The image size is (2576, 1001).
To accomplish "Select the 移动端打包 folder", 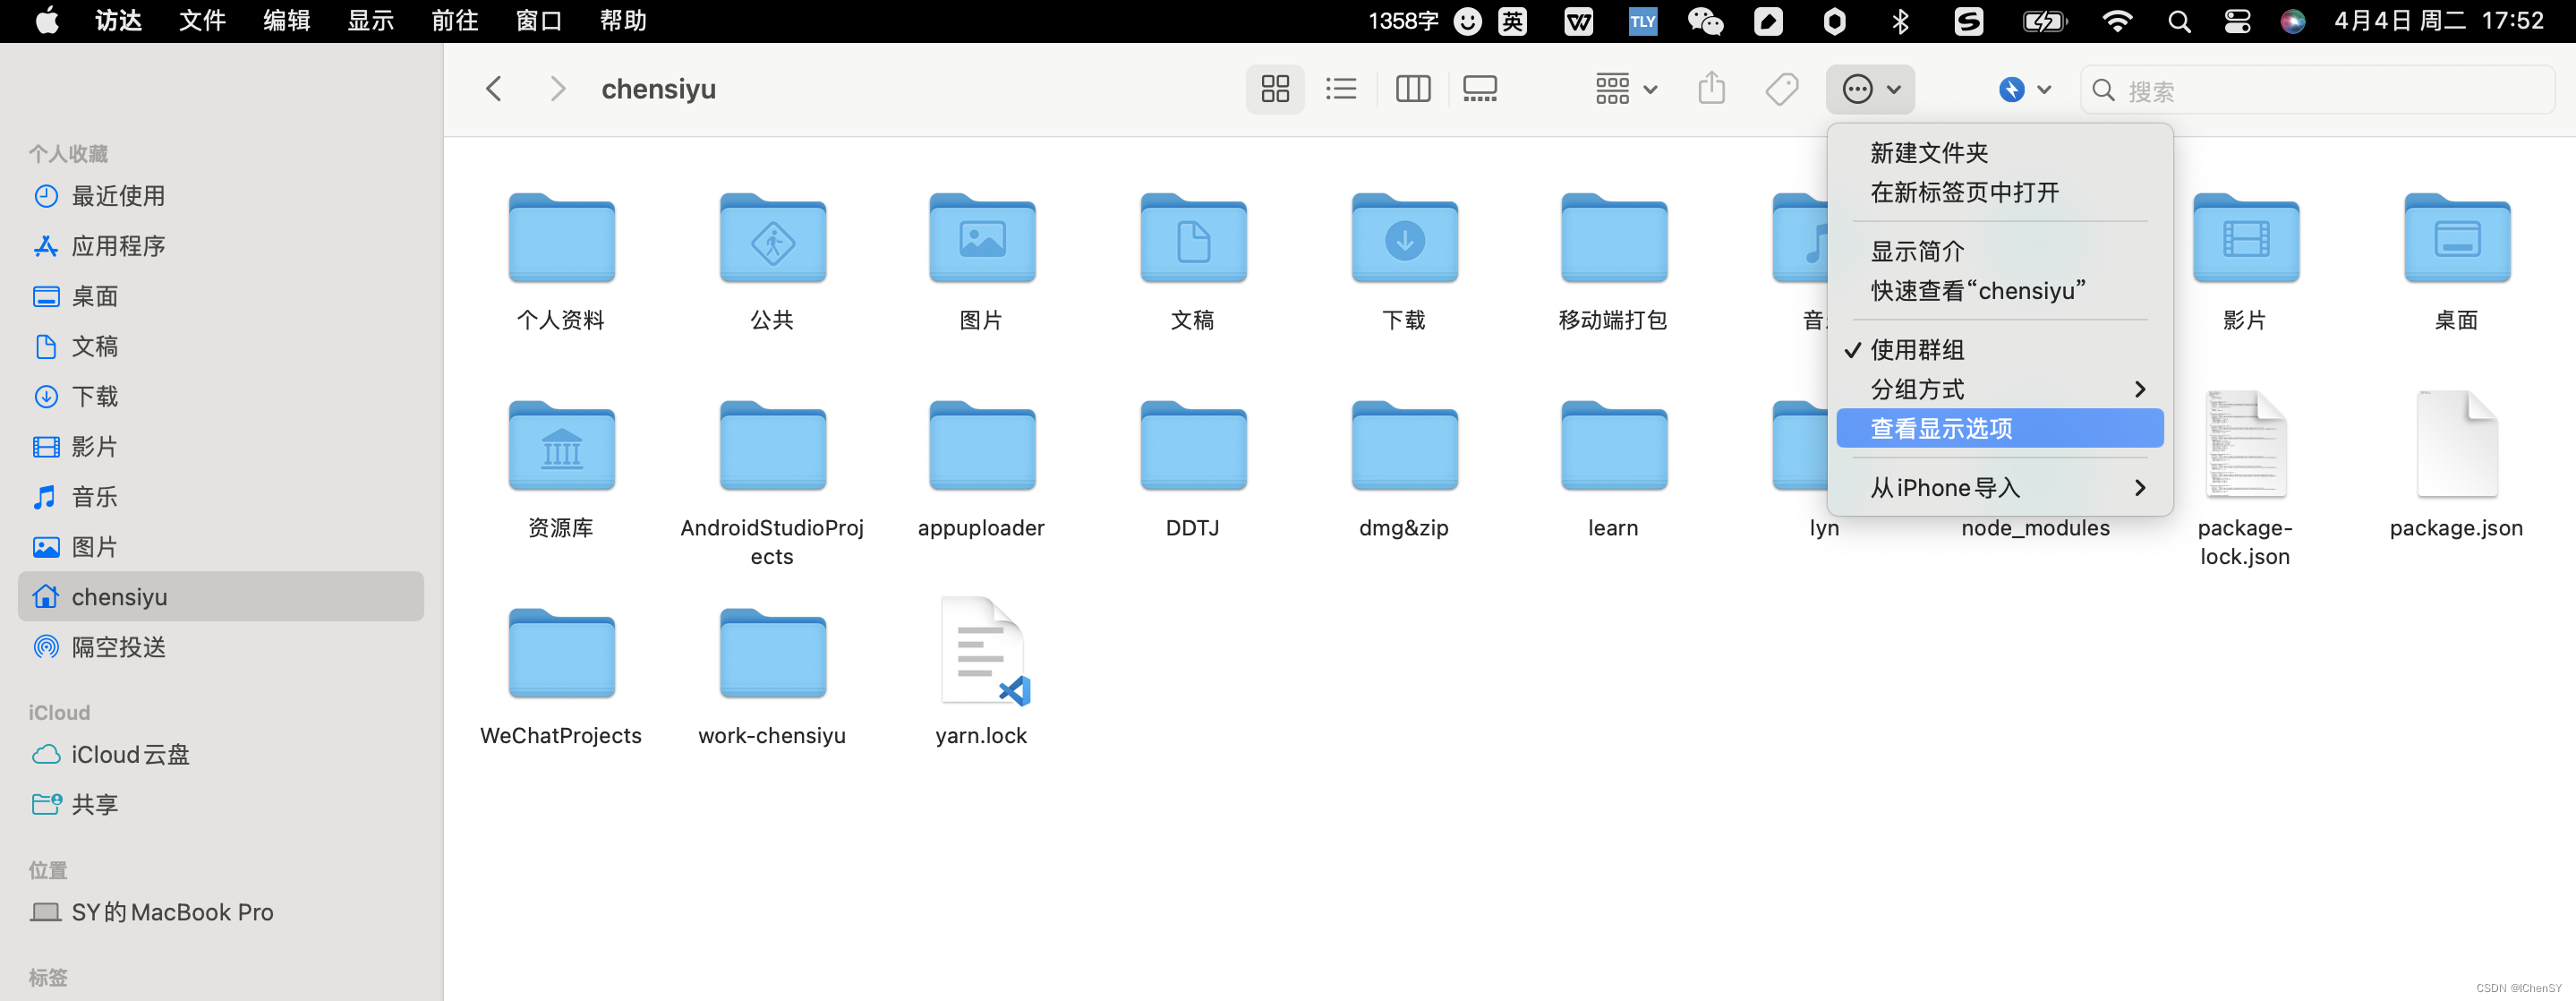I will 1614,238.
